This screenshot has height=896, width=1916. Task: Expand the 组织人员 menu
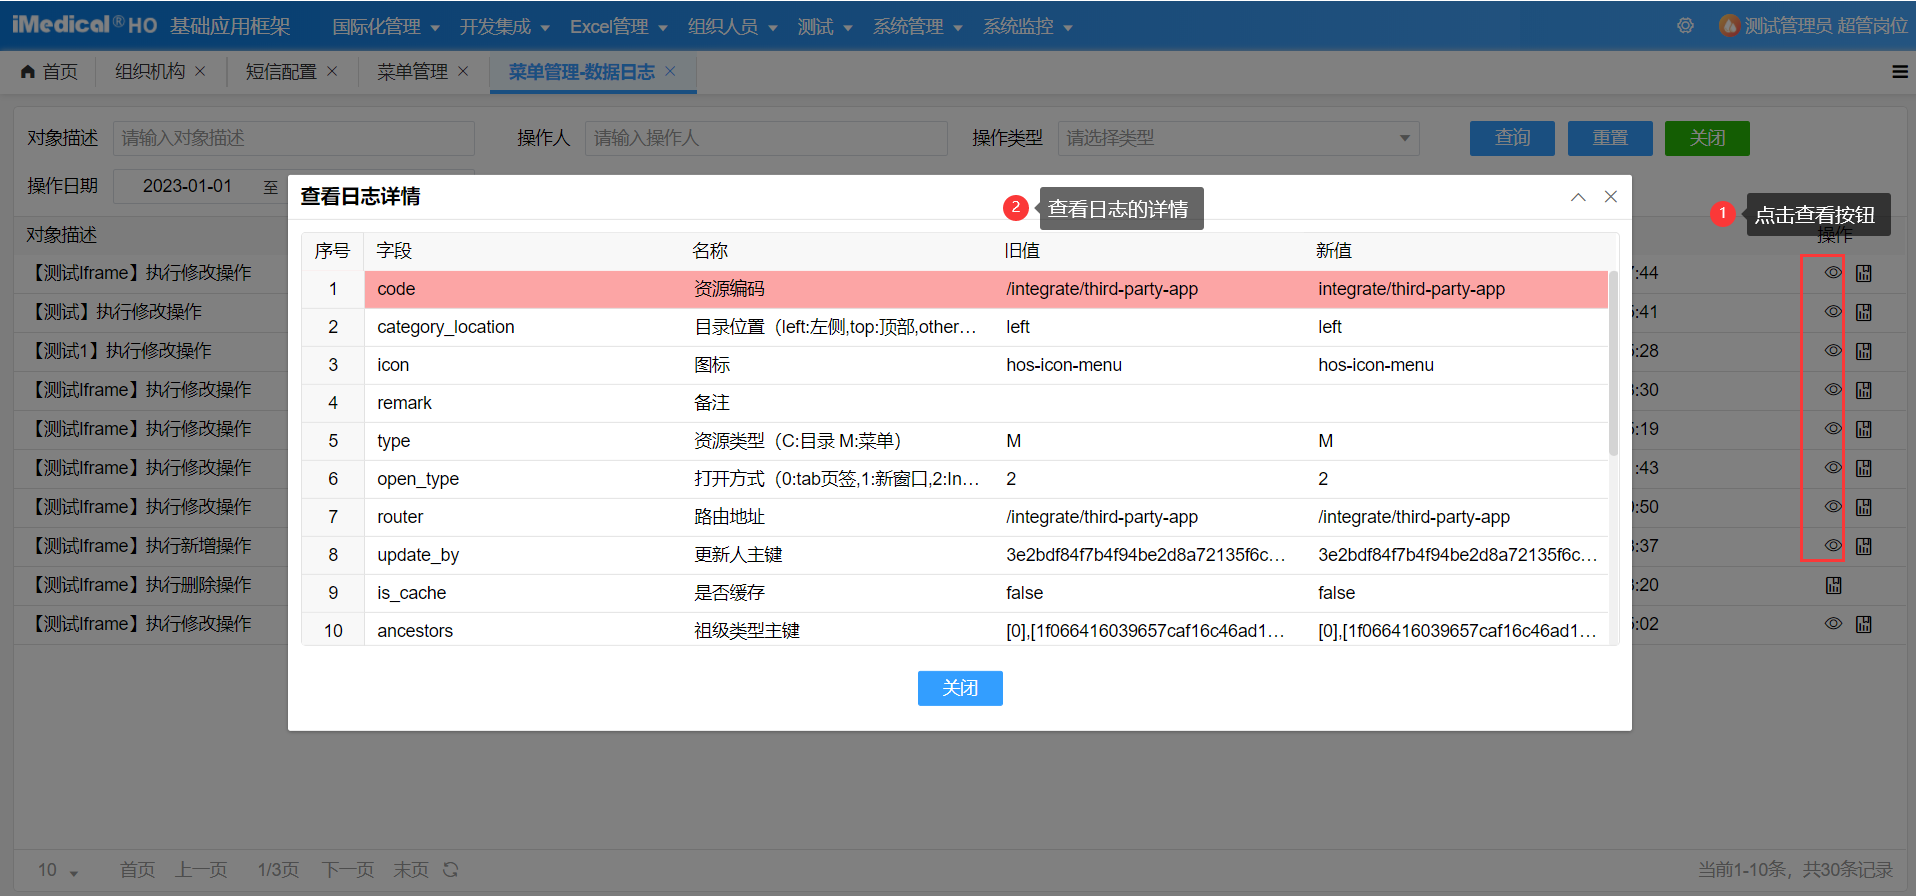tap(733, 27)
